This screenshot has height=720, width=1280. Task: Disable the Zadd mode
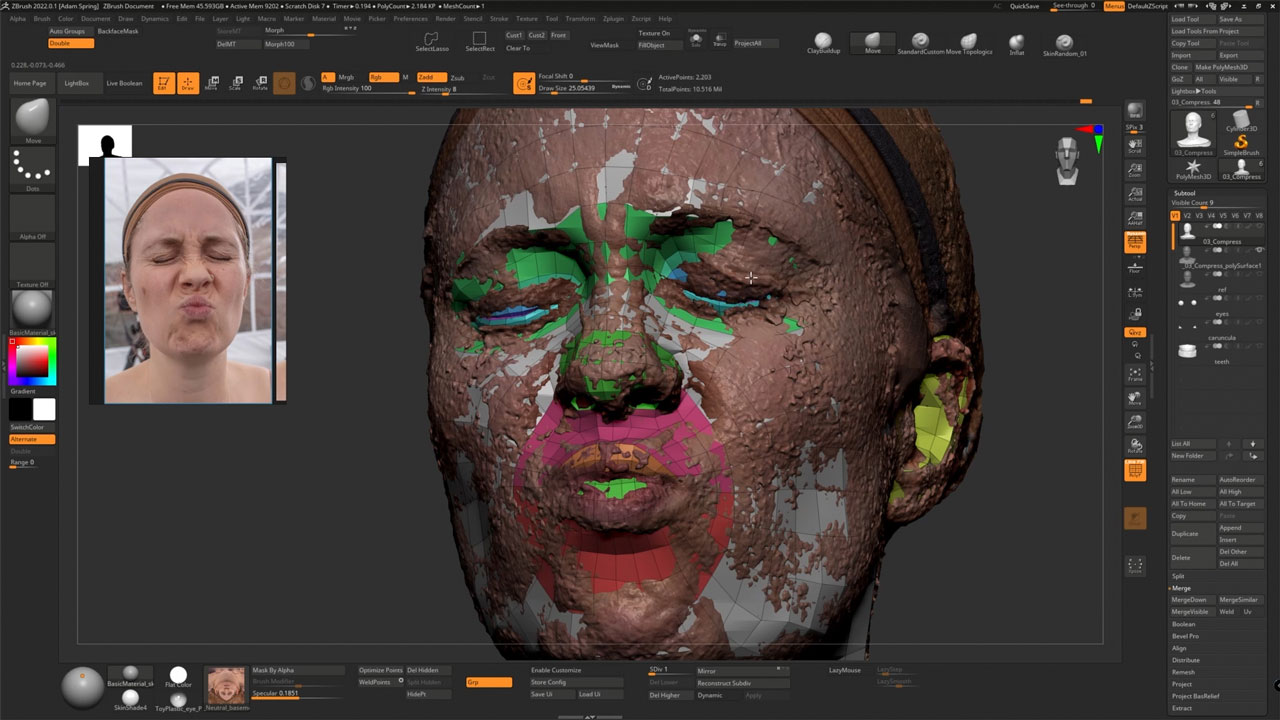430,77
